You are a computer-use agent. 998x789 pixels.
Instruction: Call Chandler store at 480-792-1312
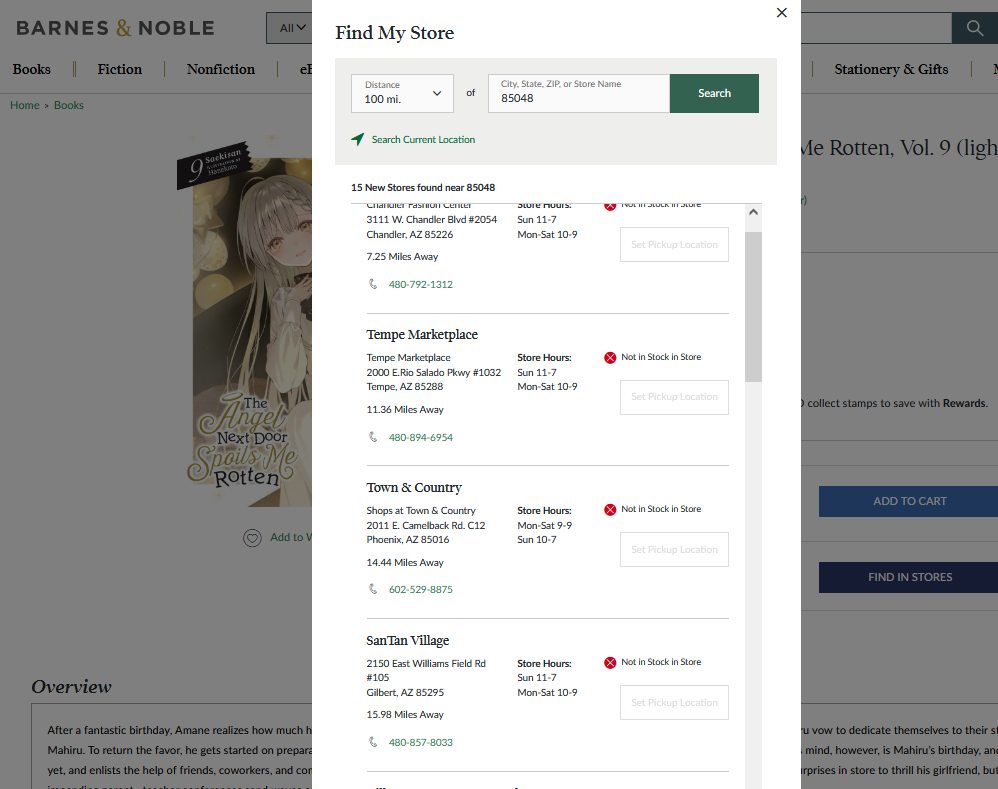(421, 284)
